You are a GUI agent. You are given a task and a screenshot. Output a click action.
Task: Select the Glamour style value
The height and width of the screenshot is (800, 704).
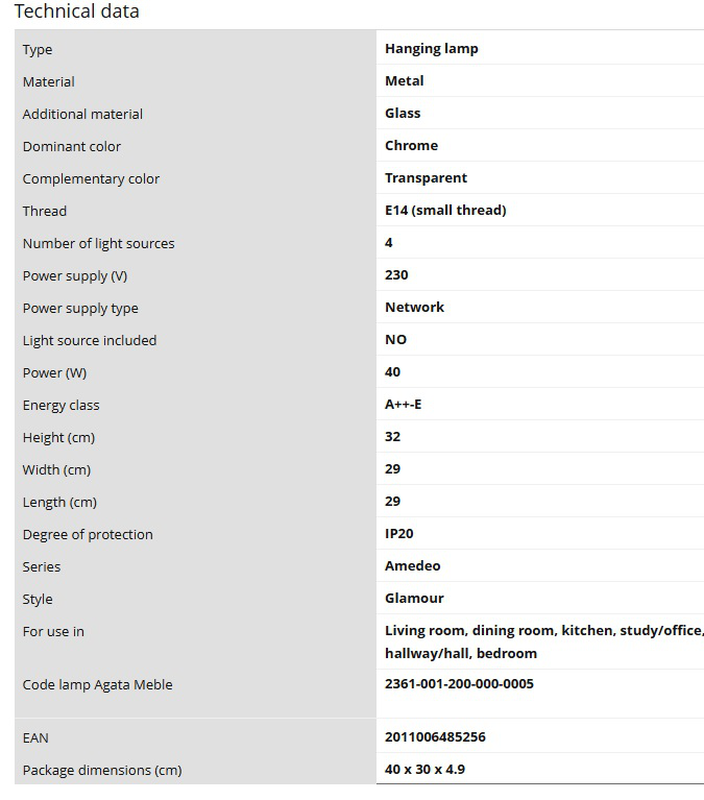(414, 598)
